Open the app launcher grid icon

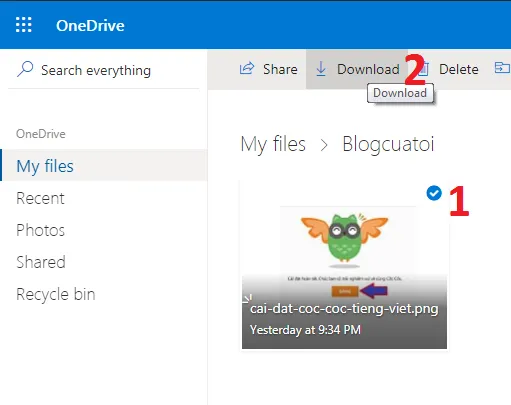coord(24,25)
